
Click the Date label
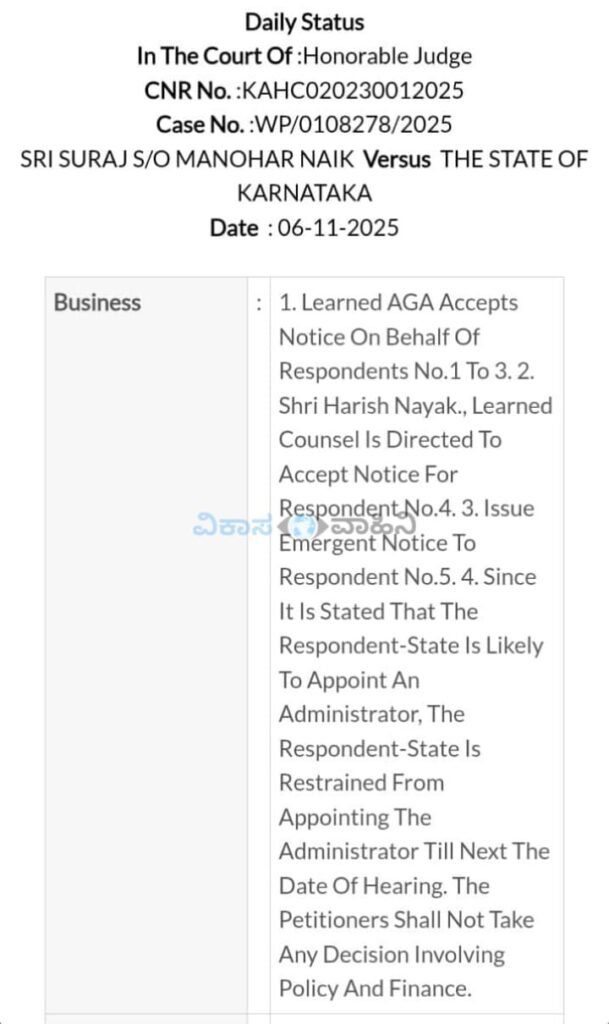pos(234,228)
